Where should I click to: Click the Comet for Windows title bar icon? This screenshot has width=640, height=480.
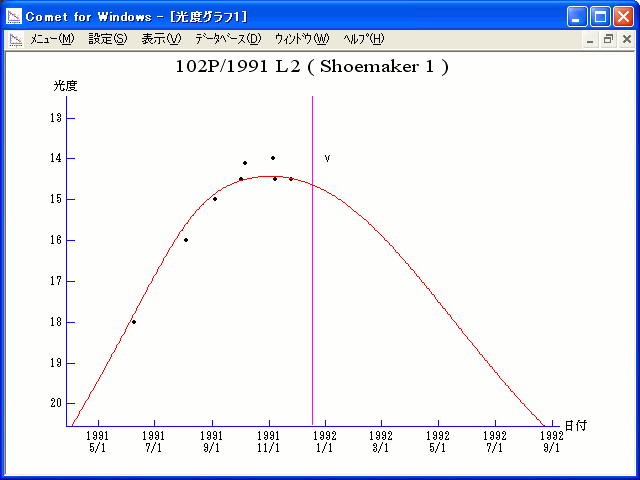coord(14,16)
